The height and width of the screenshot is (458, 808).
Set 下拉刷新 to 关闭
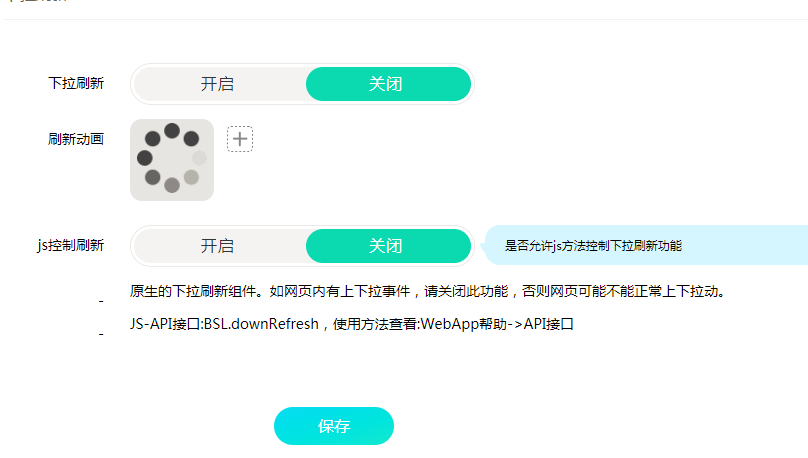pyautogui.click(x=386, y=84)
